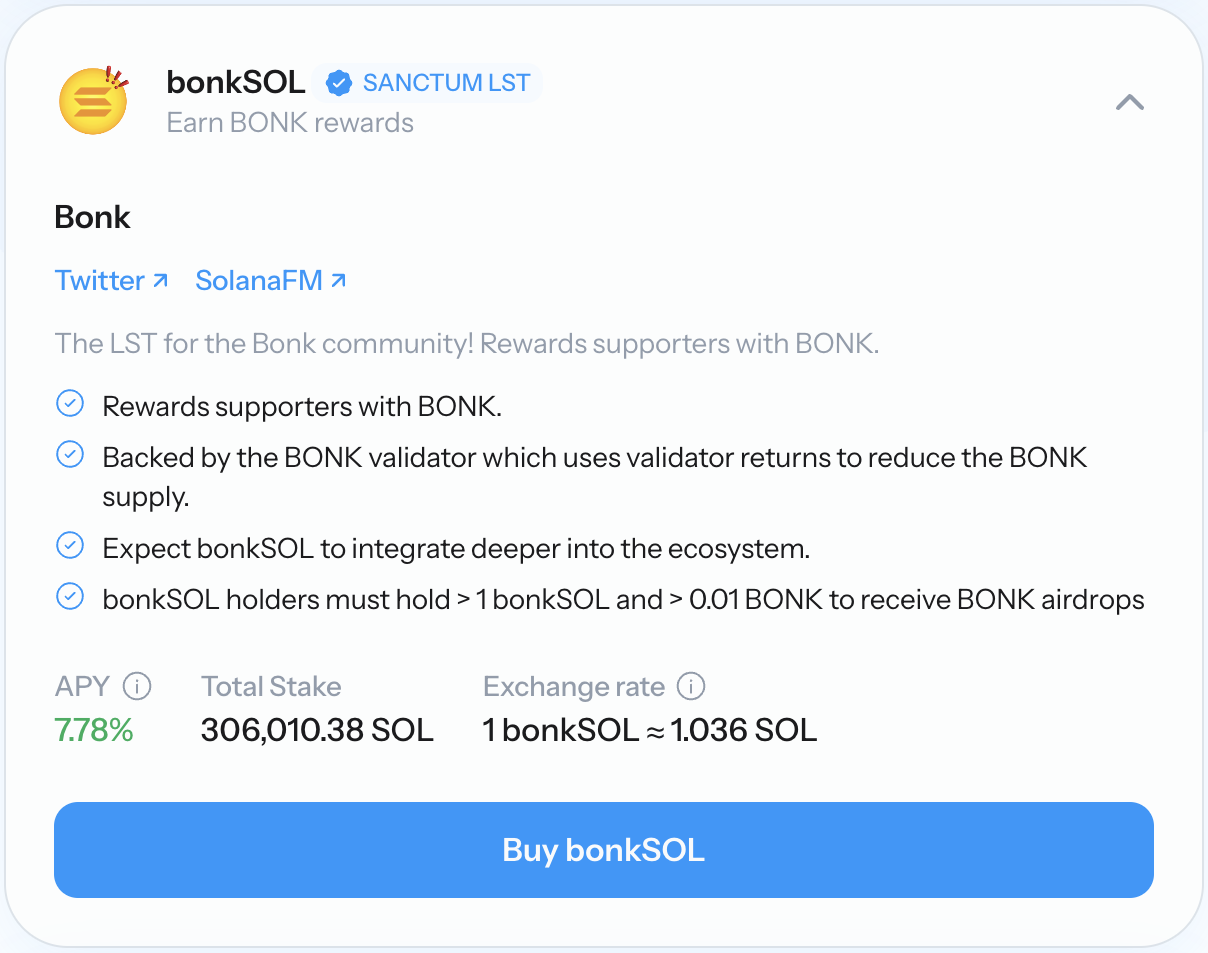Click the 7.78% APY value
Viewport: 1208px width, 953px height.
pos(94,730)
